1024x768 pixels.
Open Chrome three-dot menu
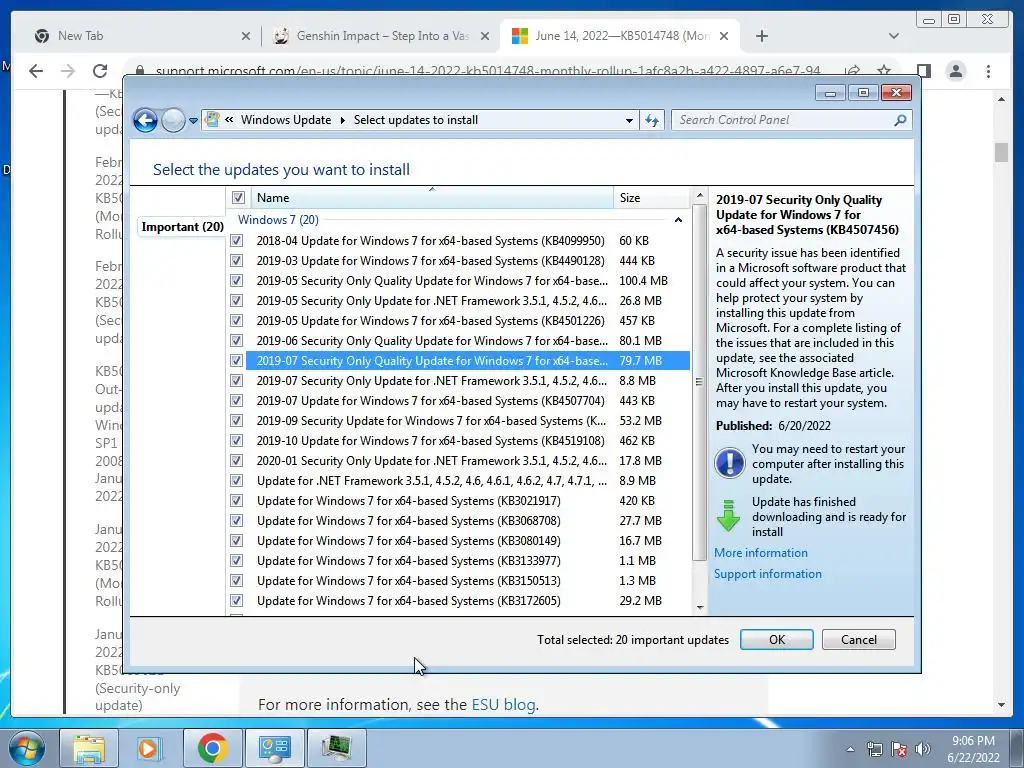[x=988, y=71]
